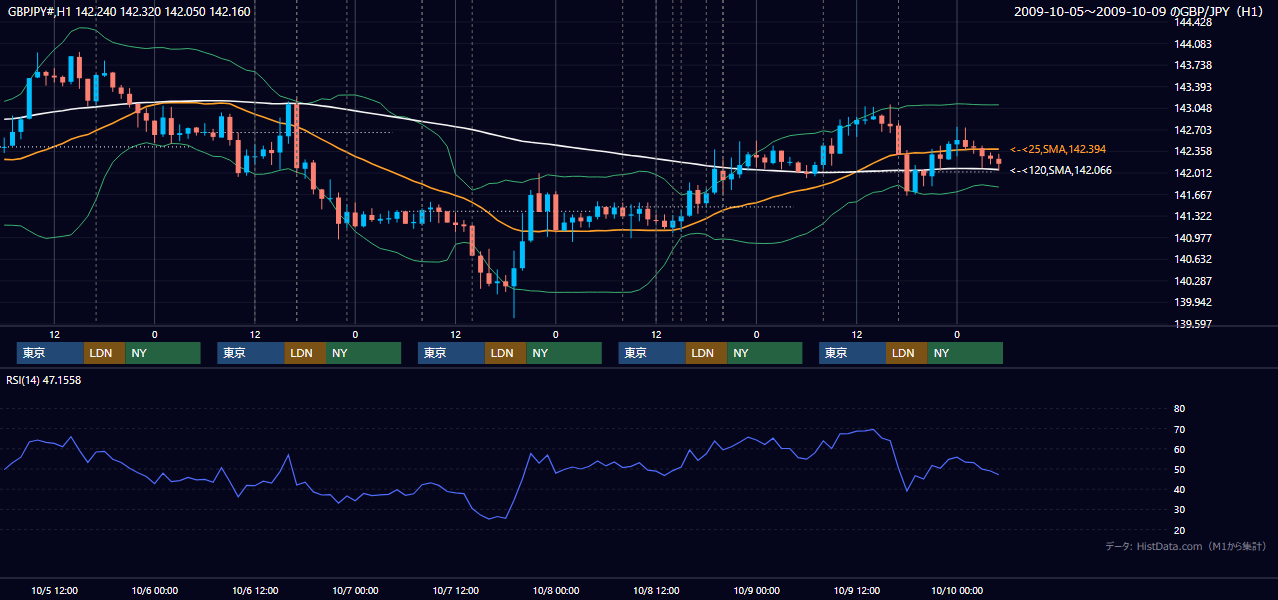Select price axis value 143.738
The height and width of the screenshot is (600, 1278).
click(x=1194, y=65)
